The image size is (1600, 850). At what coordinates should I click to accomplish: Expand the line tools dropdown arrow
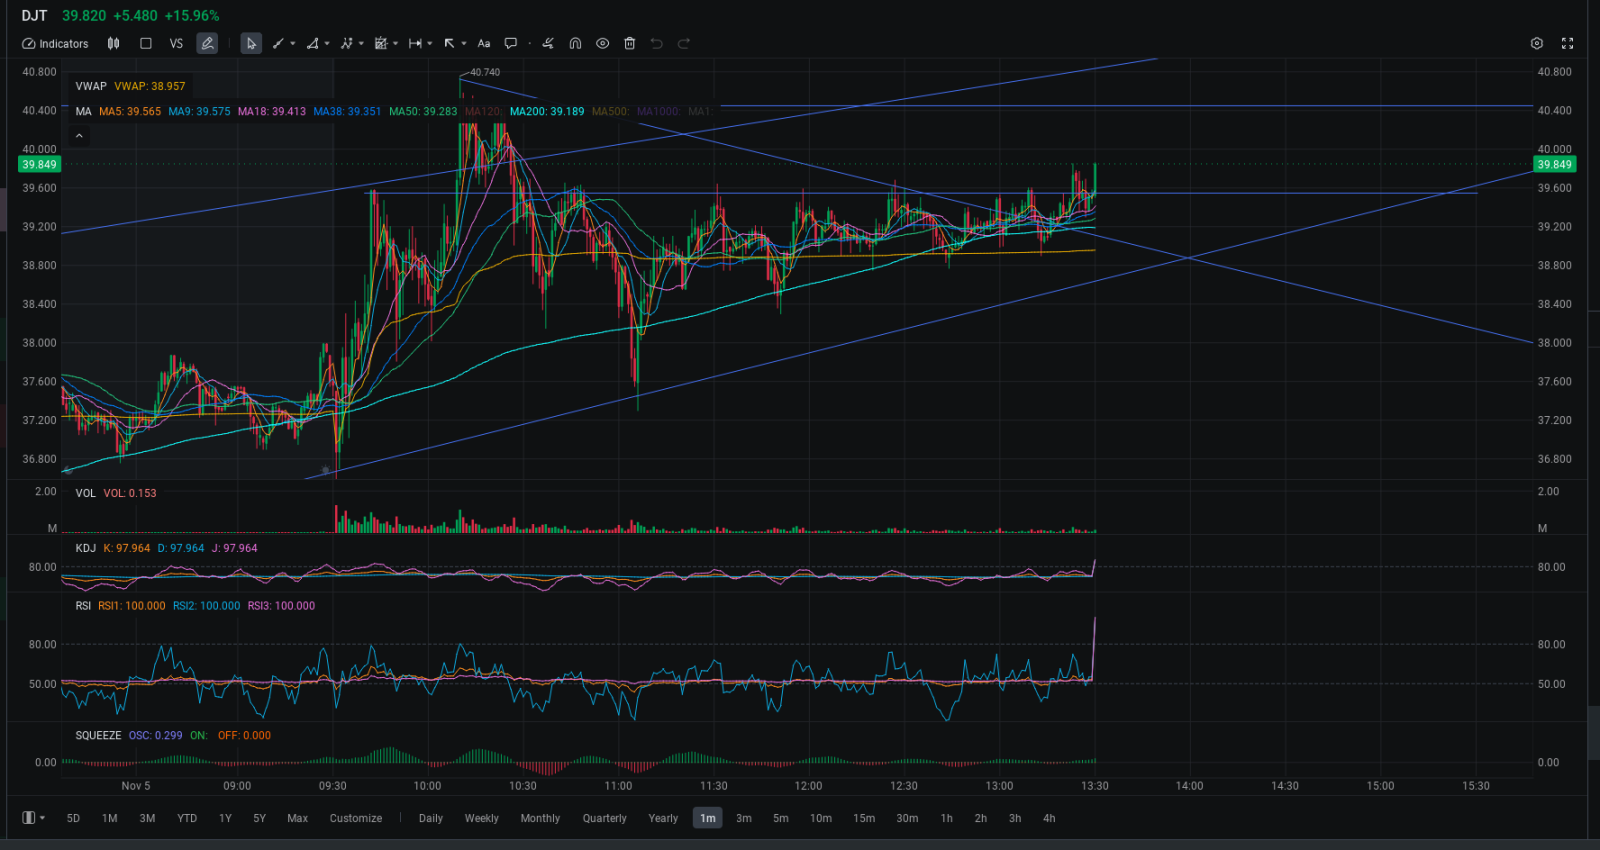click(x=293, y=44)
